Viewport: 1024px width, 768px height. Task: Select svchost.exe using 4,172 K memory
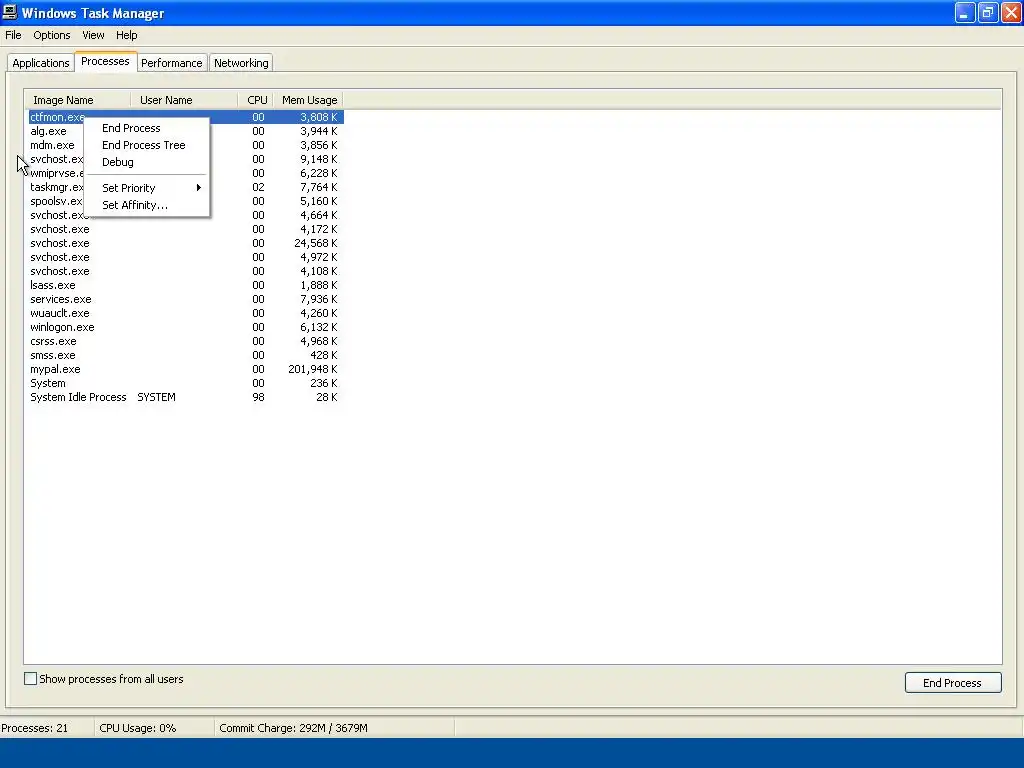(x=185, y=229)
